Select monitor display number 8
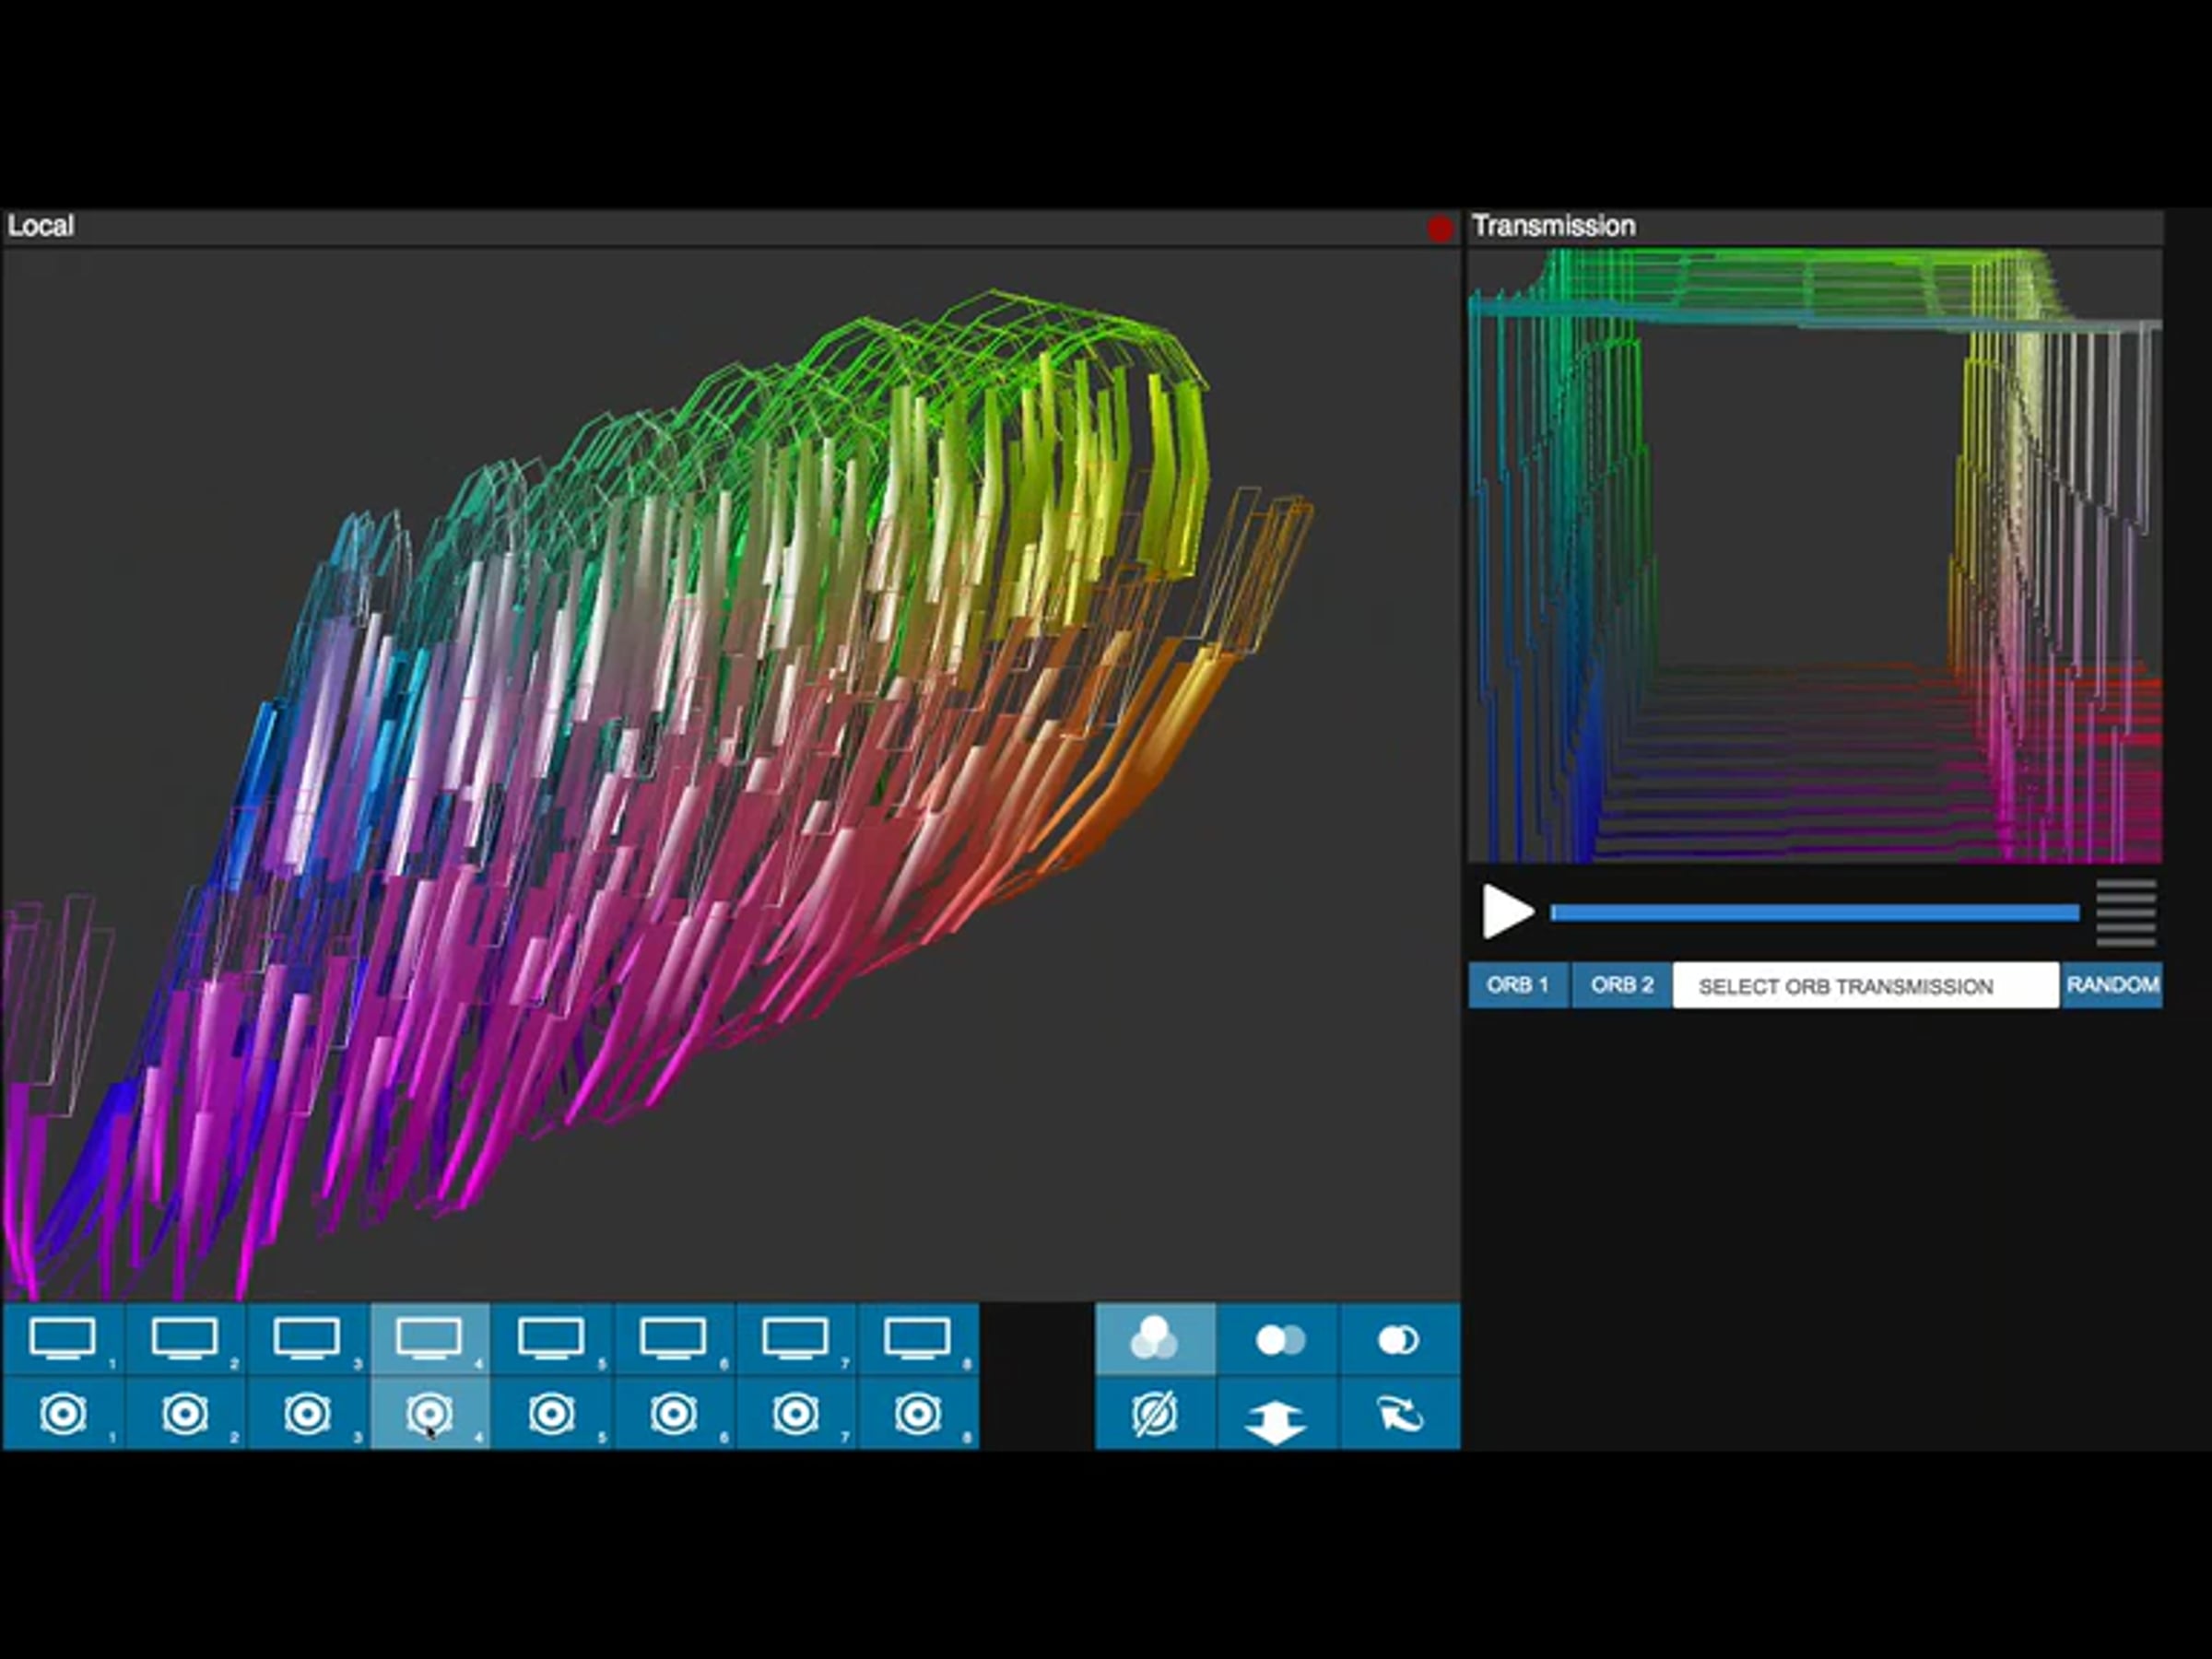The width and height of the screenshot is (2212, 1659). click(918, 1339)
